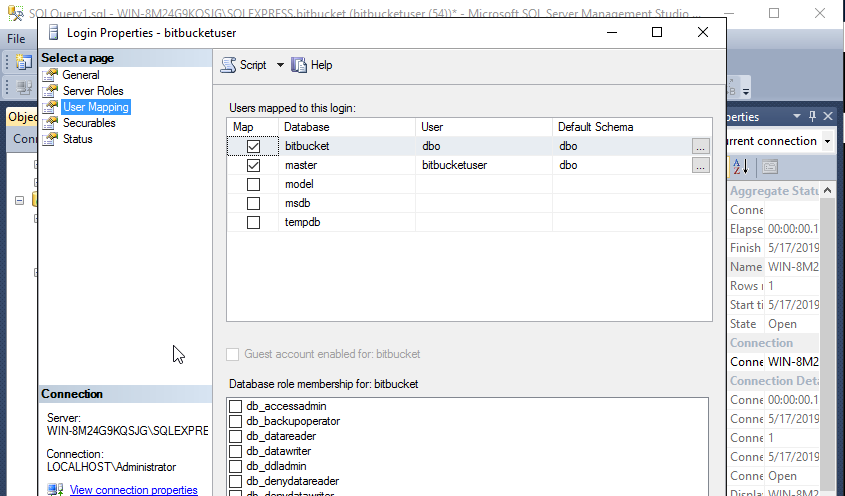Click the Map column header
The image size is (845, 496).
252,127
